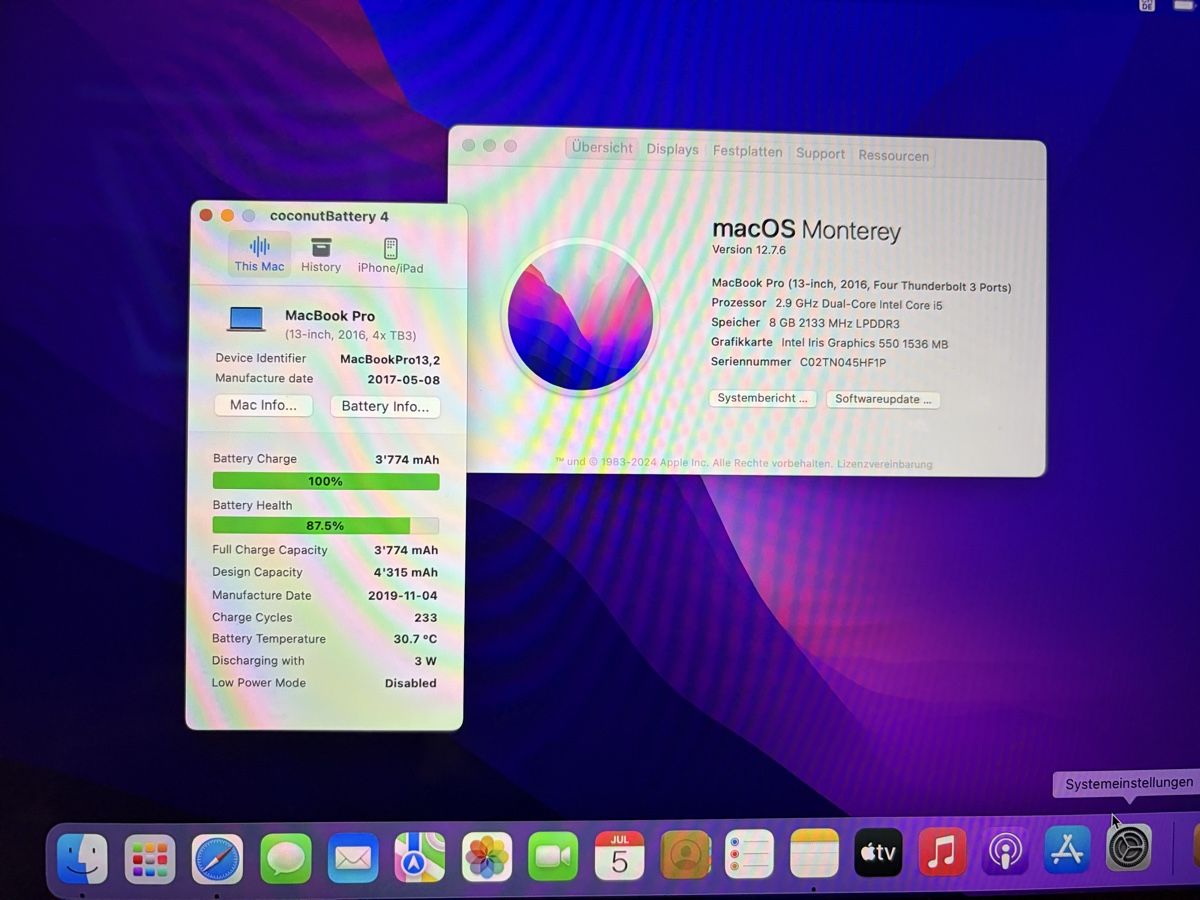
Task: Open App Store from the Dock
Action: [x=1067, y=850]
